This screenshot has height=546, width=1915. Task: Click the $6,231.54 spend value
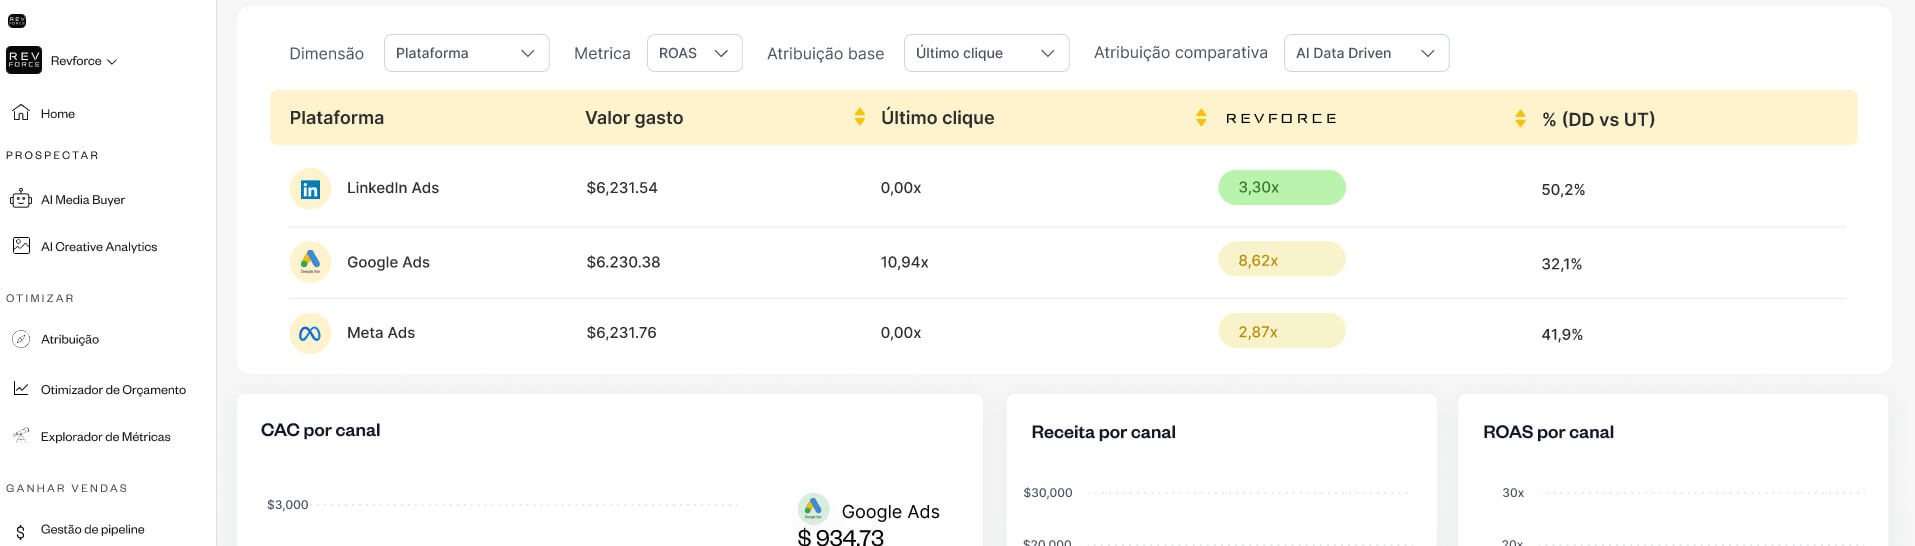622,188
